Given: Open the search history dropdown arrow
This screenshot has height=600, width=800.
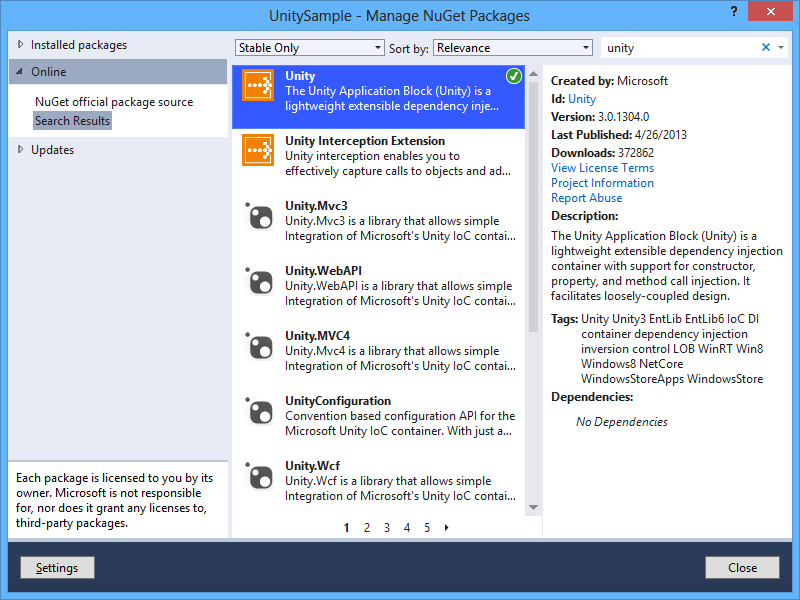Looking at the screenshot, I should pos(781,47).
